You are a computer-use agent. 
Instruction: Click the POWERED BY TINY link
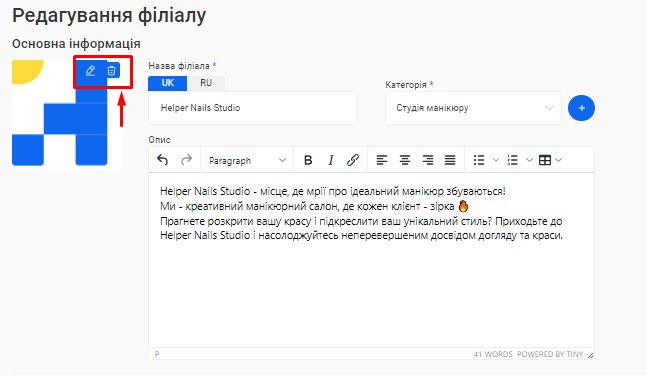pos(550,354)
